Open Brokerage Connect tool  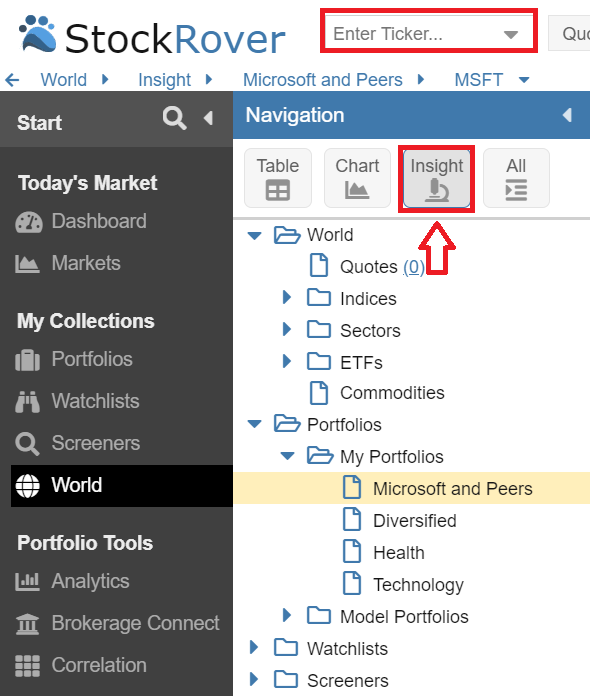[117, 623]
